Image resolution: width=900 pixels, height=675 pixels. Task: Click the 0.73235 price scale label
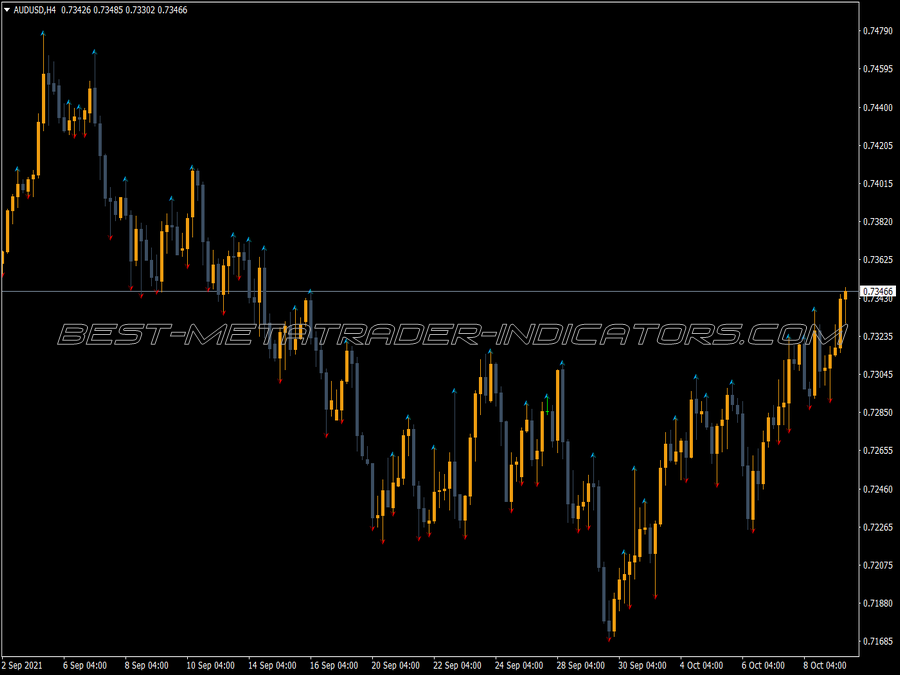tap(878, 336)
